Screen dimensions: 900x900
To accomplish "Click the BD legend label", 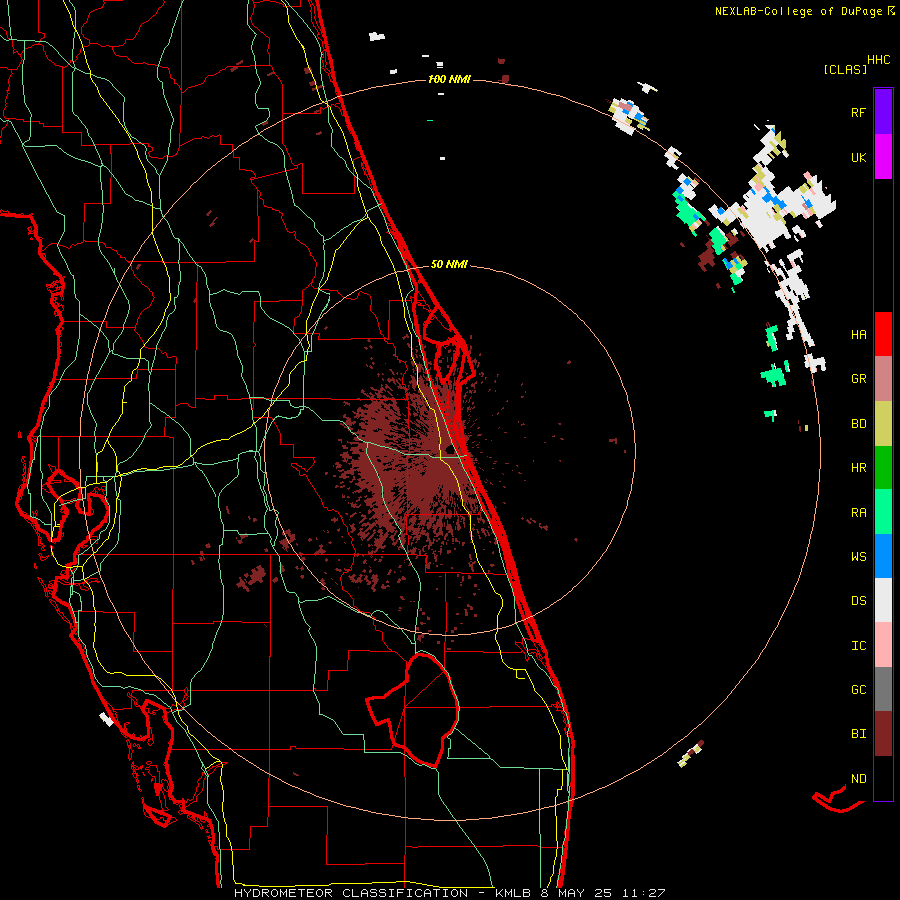I will point(858,424).
